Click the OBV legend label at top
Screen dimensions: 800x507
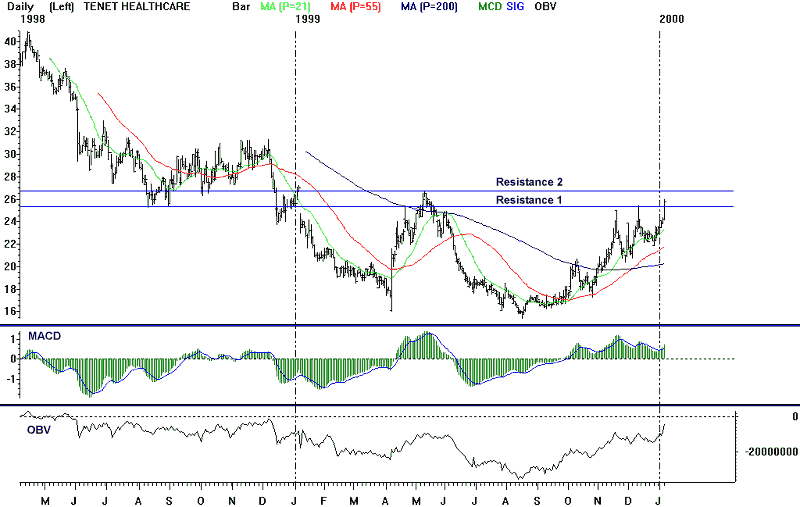click(x=545, y=7)
